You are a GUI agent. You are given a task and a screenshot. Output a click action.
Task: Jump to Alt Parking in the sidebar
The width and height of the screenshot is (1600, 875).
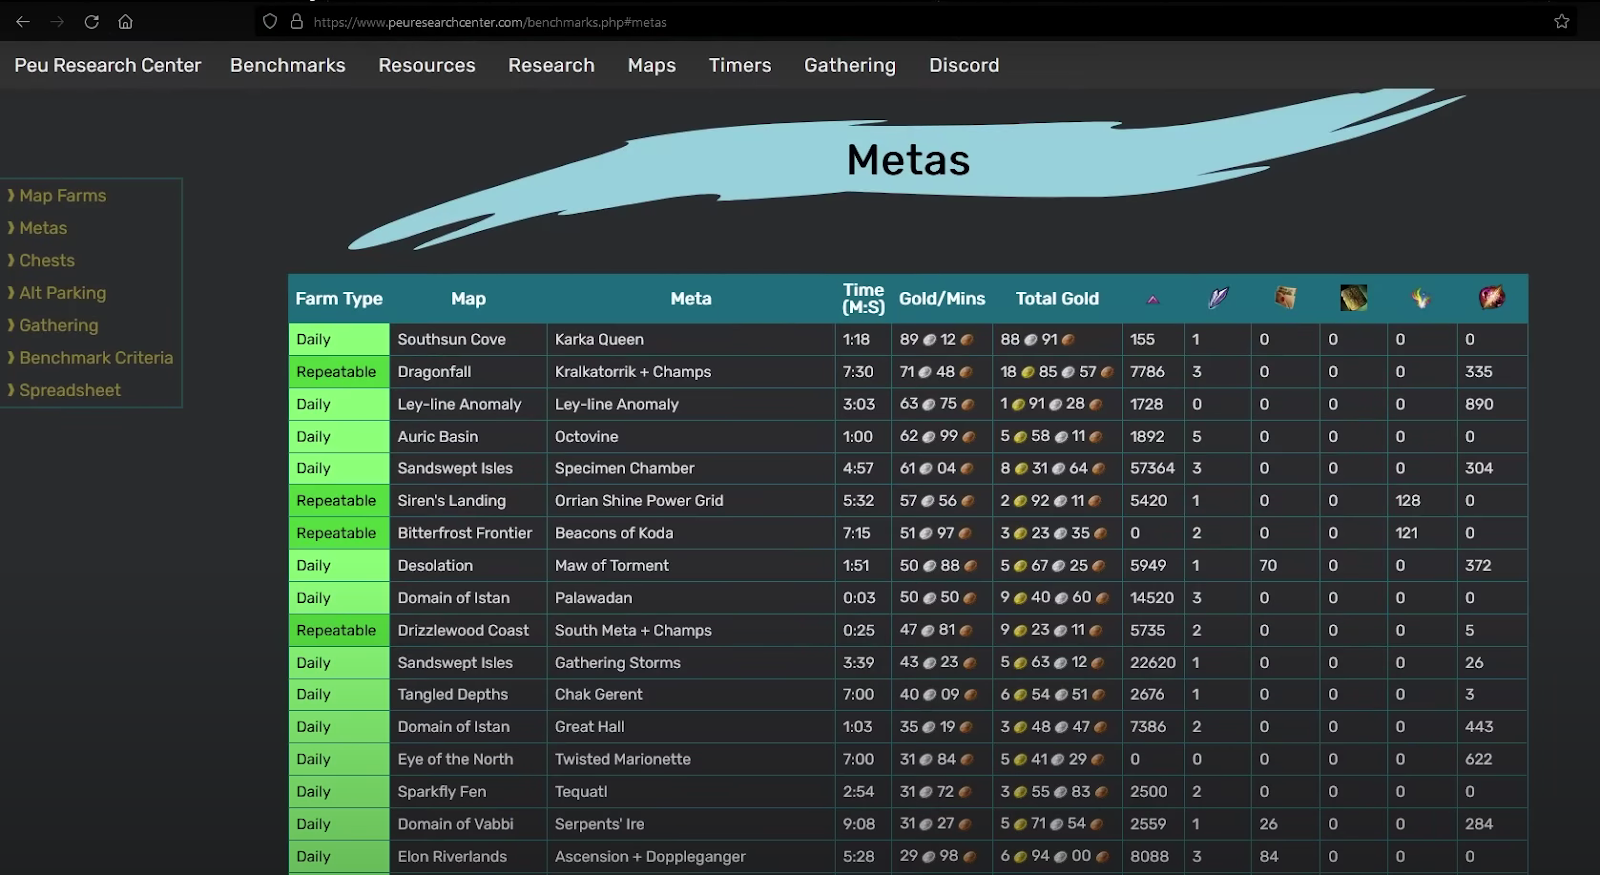coord(62,293)
